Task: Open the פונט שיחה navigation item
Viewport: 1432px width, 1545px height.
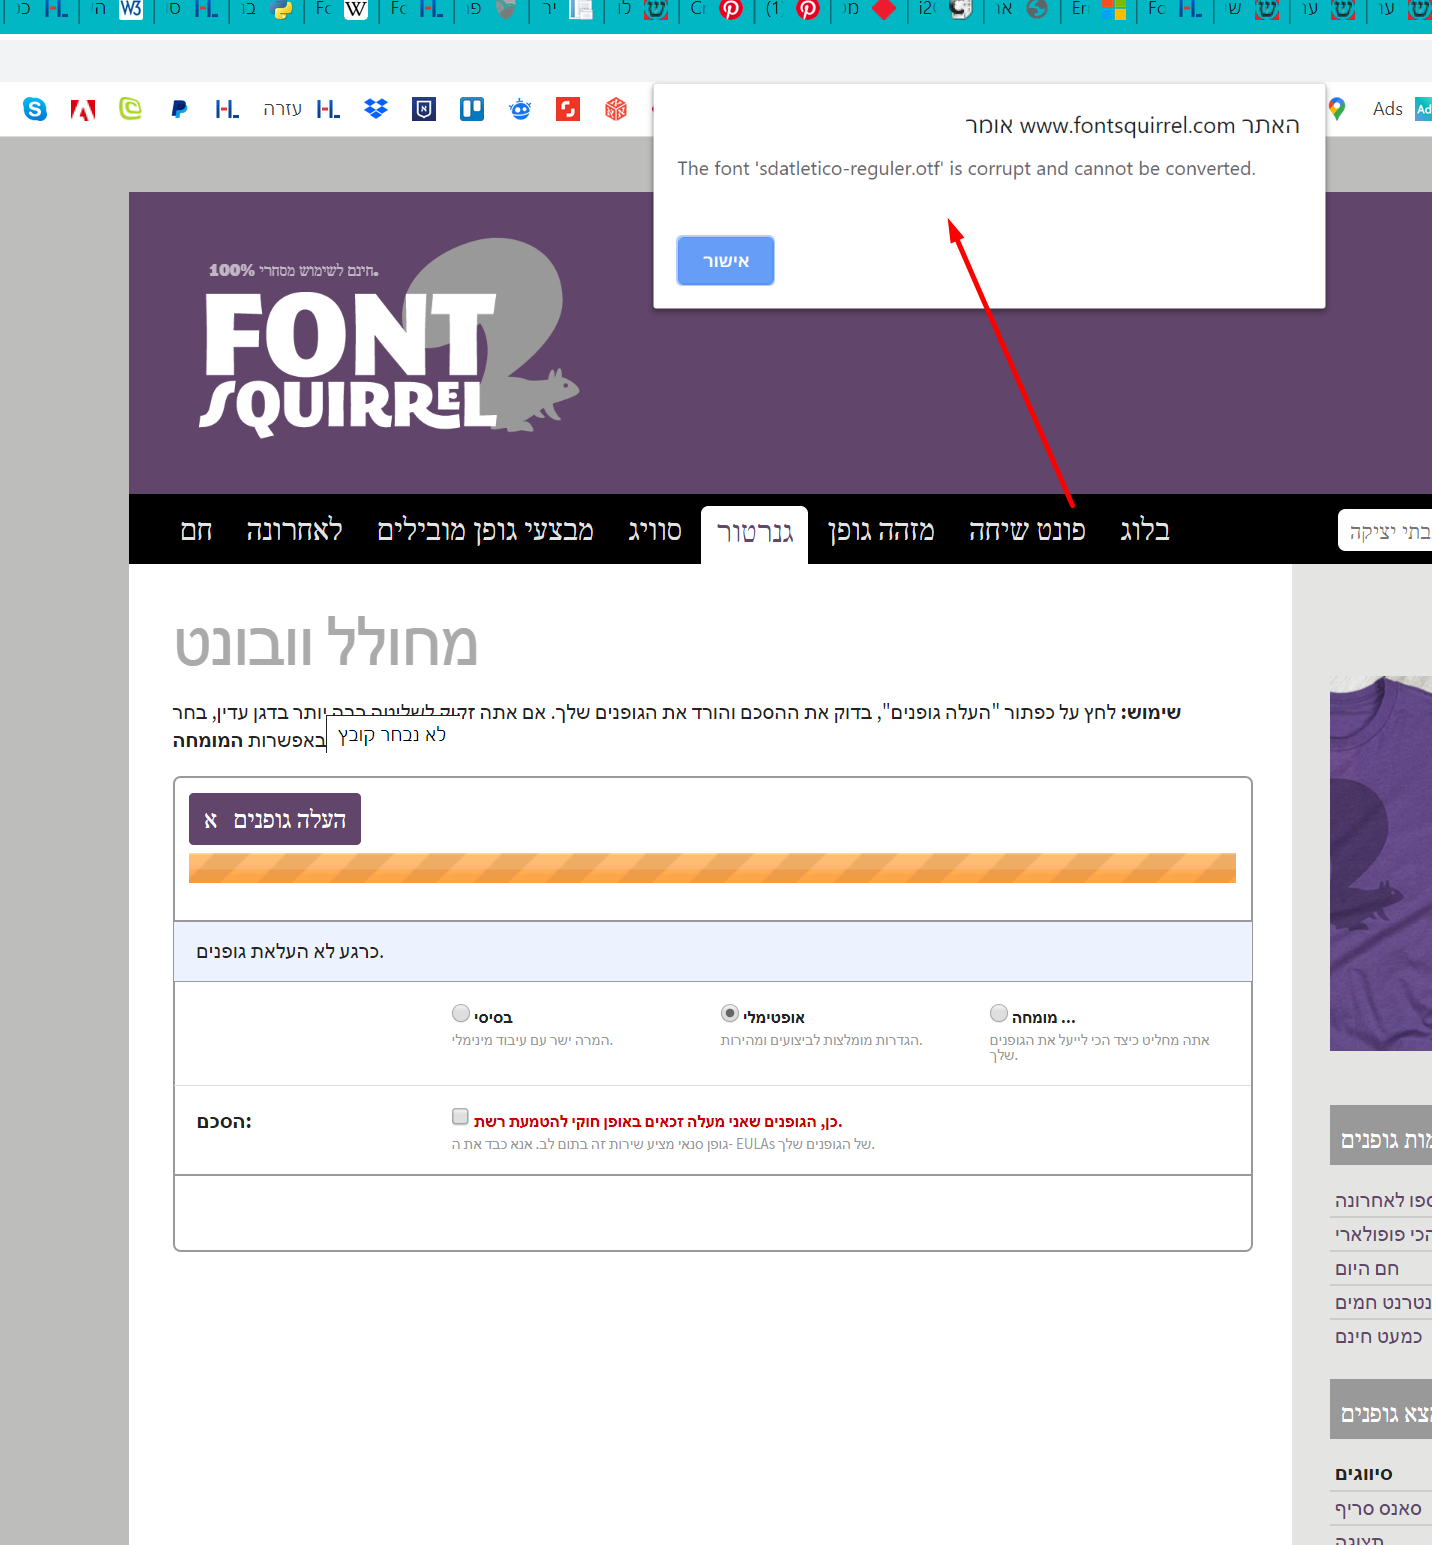Action: coord(1027,530)
